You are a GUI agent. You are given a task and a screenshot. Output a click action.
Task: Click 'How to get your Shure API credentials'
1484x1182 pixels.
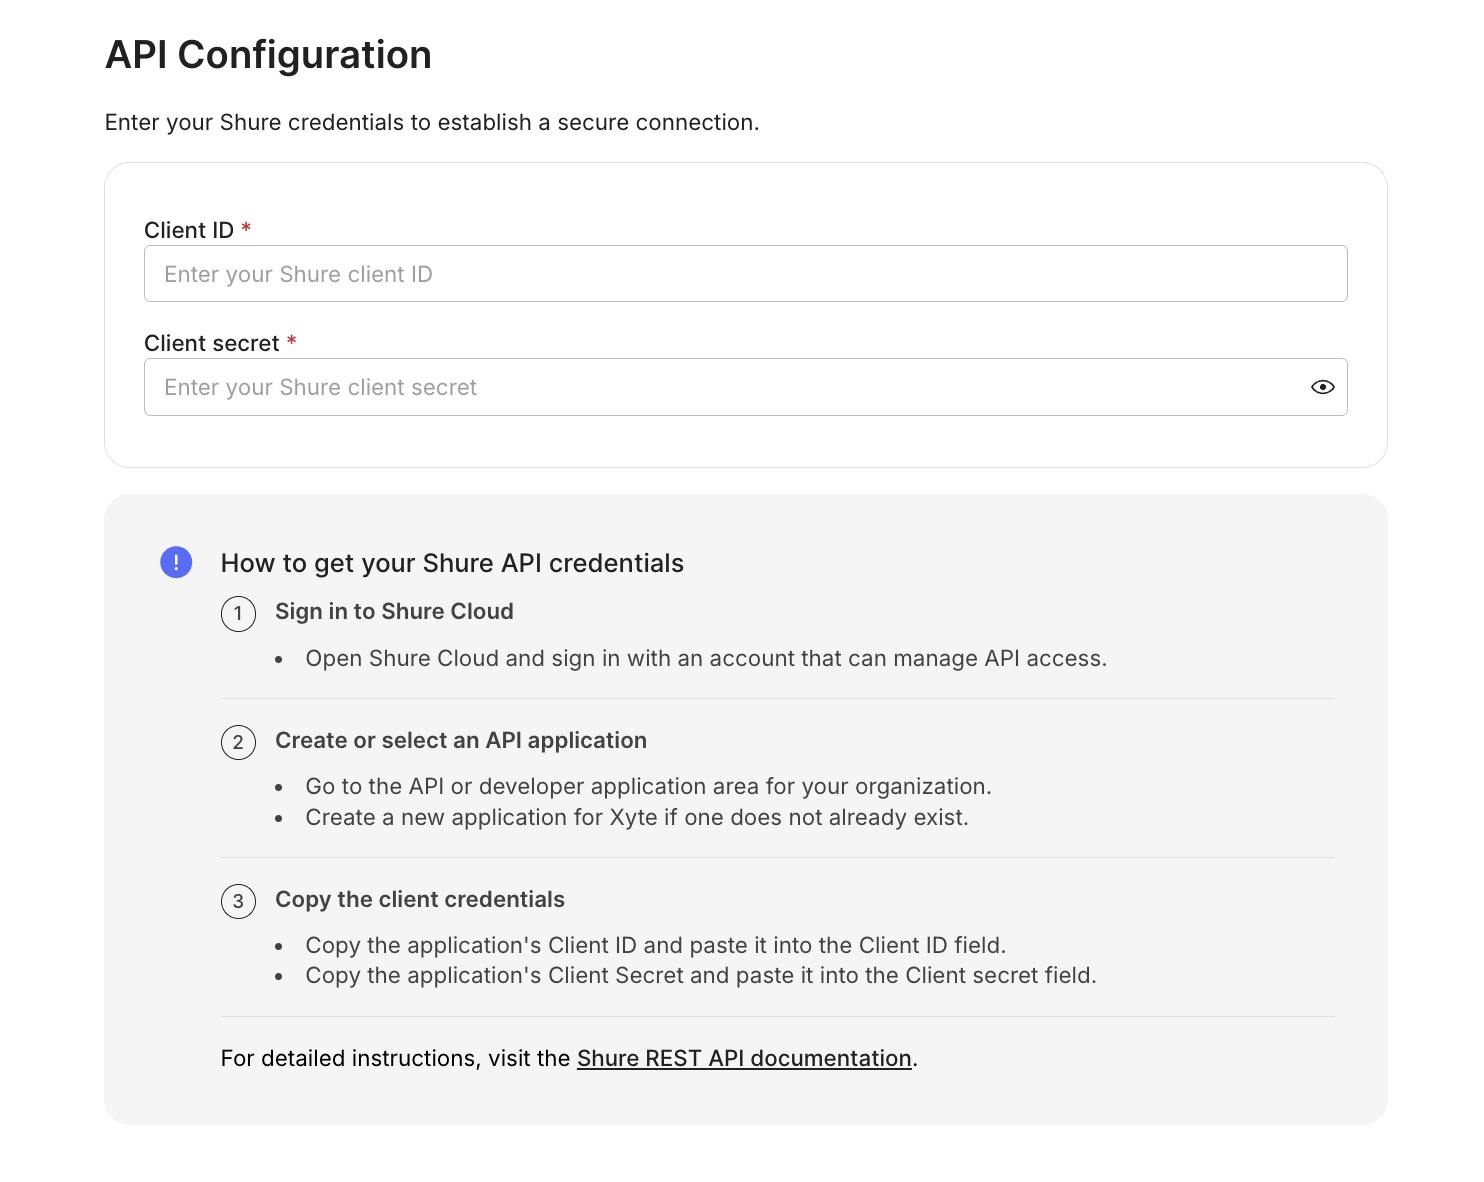coord(452,563)
